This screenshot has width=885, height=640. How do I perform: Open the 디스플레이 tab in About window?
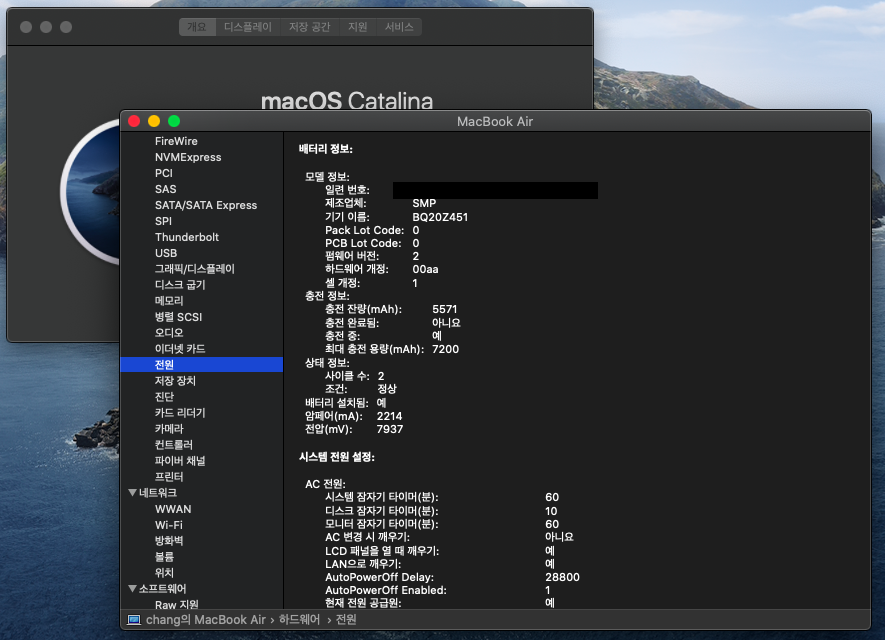pos(248,27)
